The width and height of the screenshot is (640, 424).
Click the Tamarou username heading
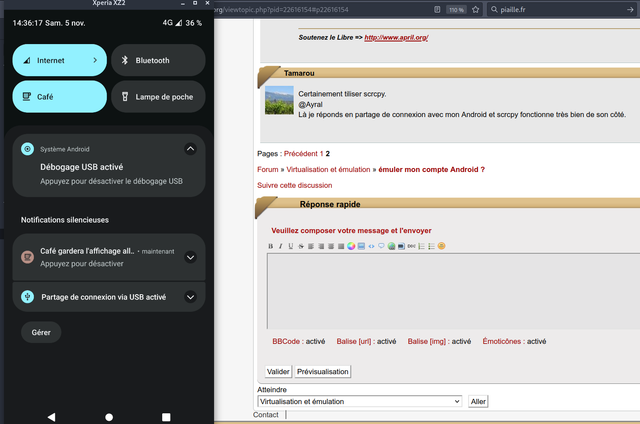click(299, 73)
